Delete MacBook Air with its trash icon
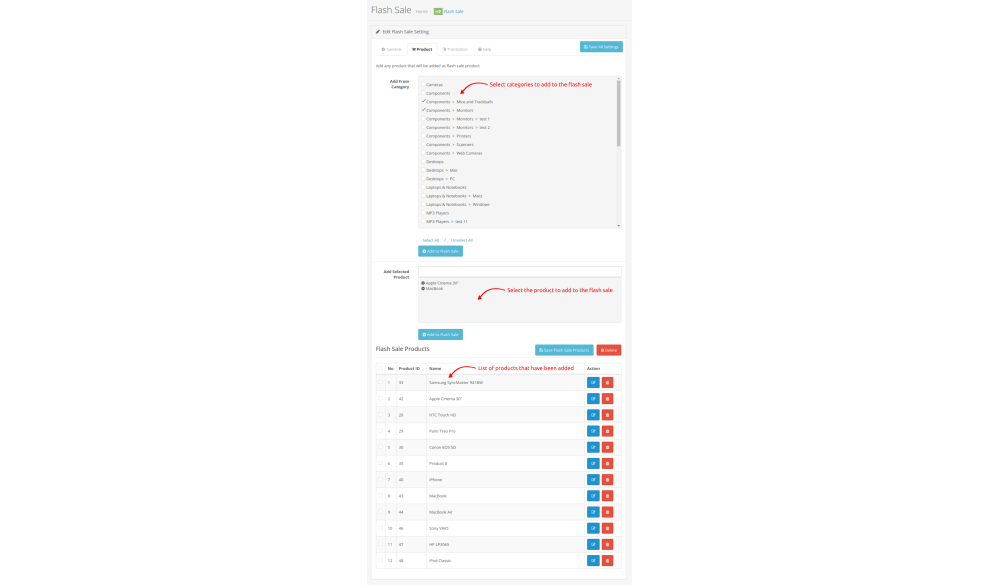 point(607,512)
